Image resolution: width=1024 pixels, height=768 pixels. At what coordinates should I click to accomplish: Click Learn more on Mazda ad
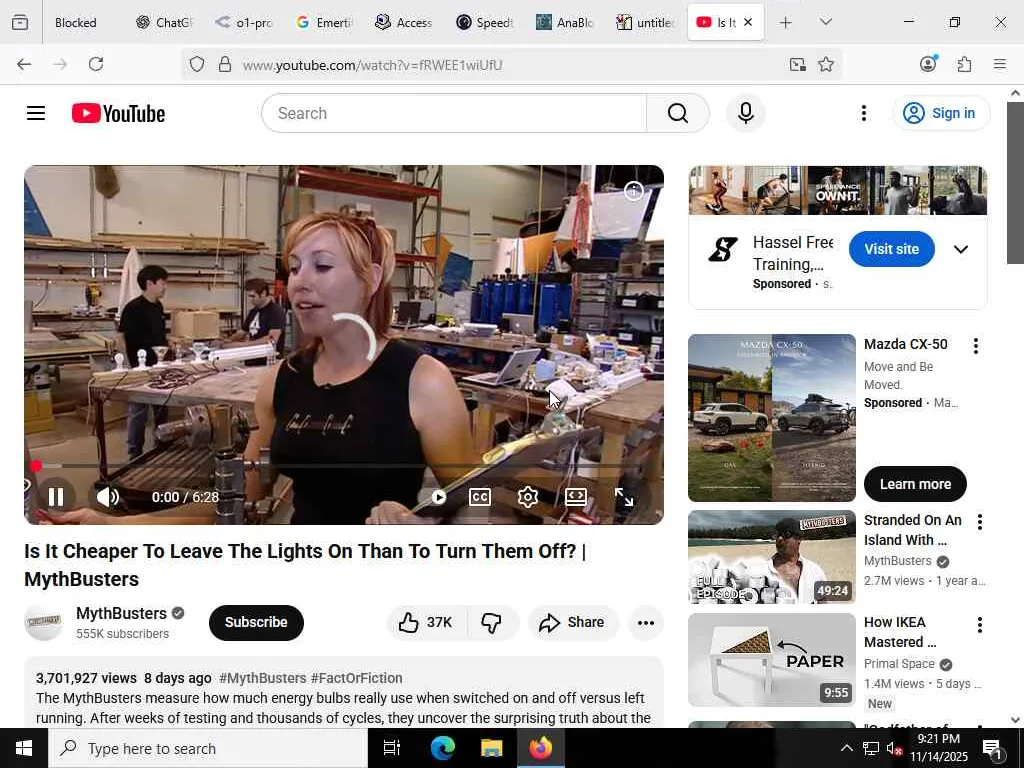tap(915, 484)
